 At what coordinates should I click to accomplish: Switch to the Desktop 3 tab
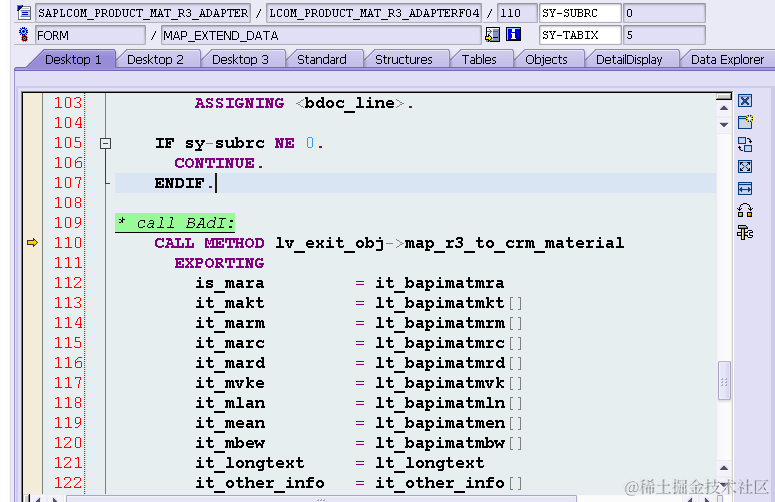click(x=240, y=60)
